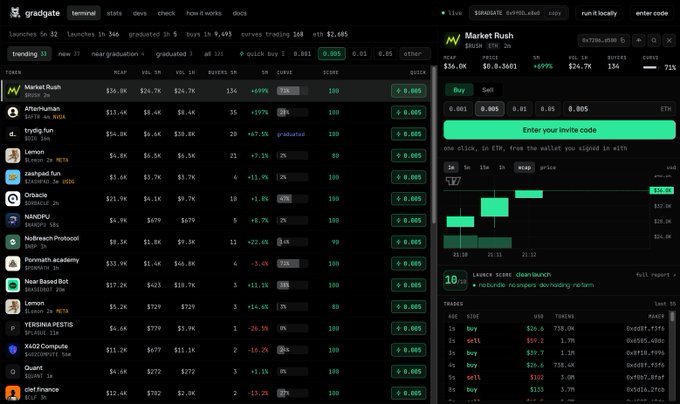Open the full report link
The image size is (680, 404).
[656, 274]
